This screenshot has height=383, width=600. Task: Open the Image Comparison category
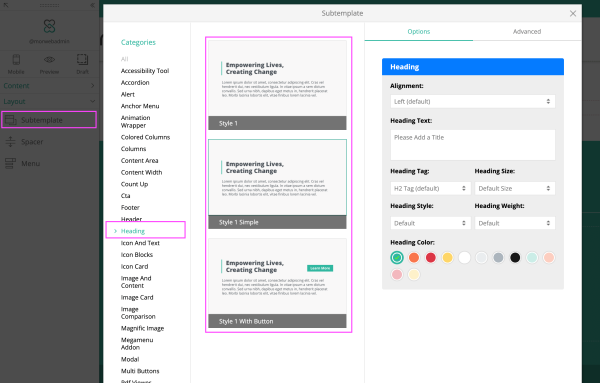tap(138, 313)
